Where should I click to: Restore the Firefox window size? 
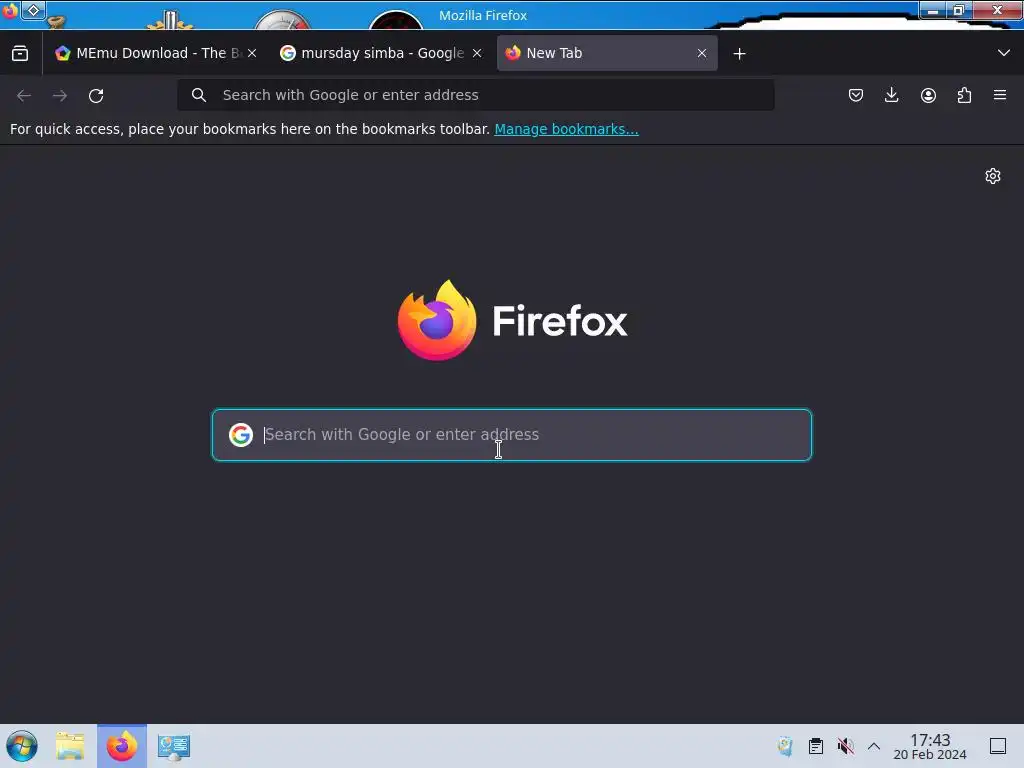tap(959, 10)
